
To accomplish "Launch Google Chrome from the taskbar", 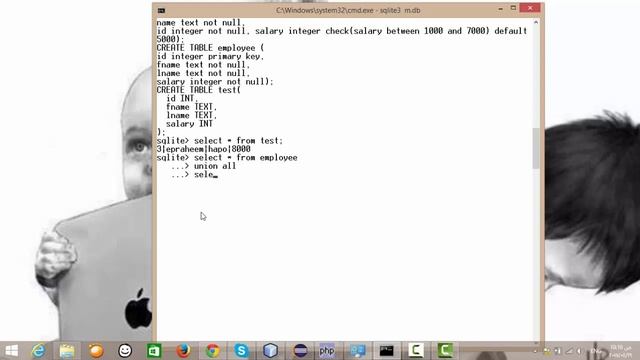I will tap(212, 351).
